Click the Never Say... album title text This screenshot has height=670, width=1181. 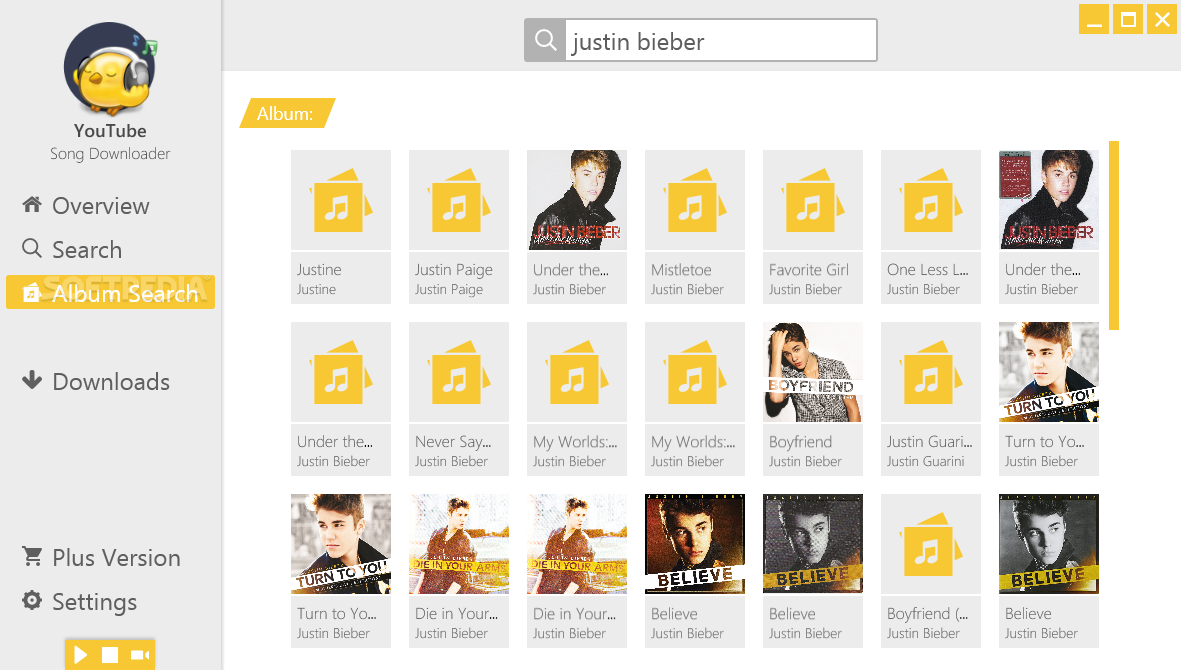point(453,442)
